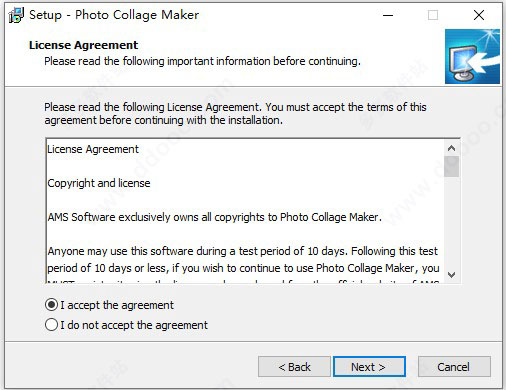Click the greyed-out maximize button

tap(433, 15)
